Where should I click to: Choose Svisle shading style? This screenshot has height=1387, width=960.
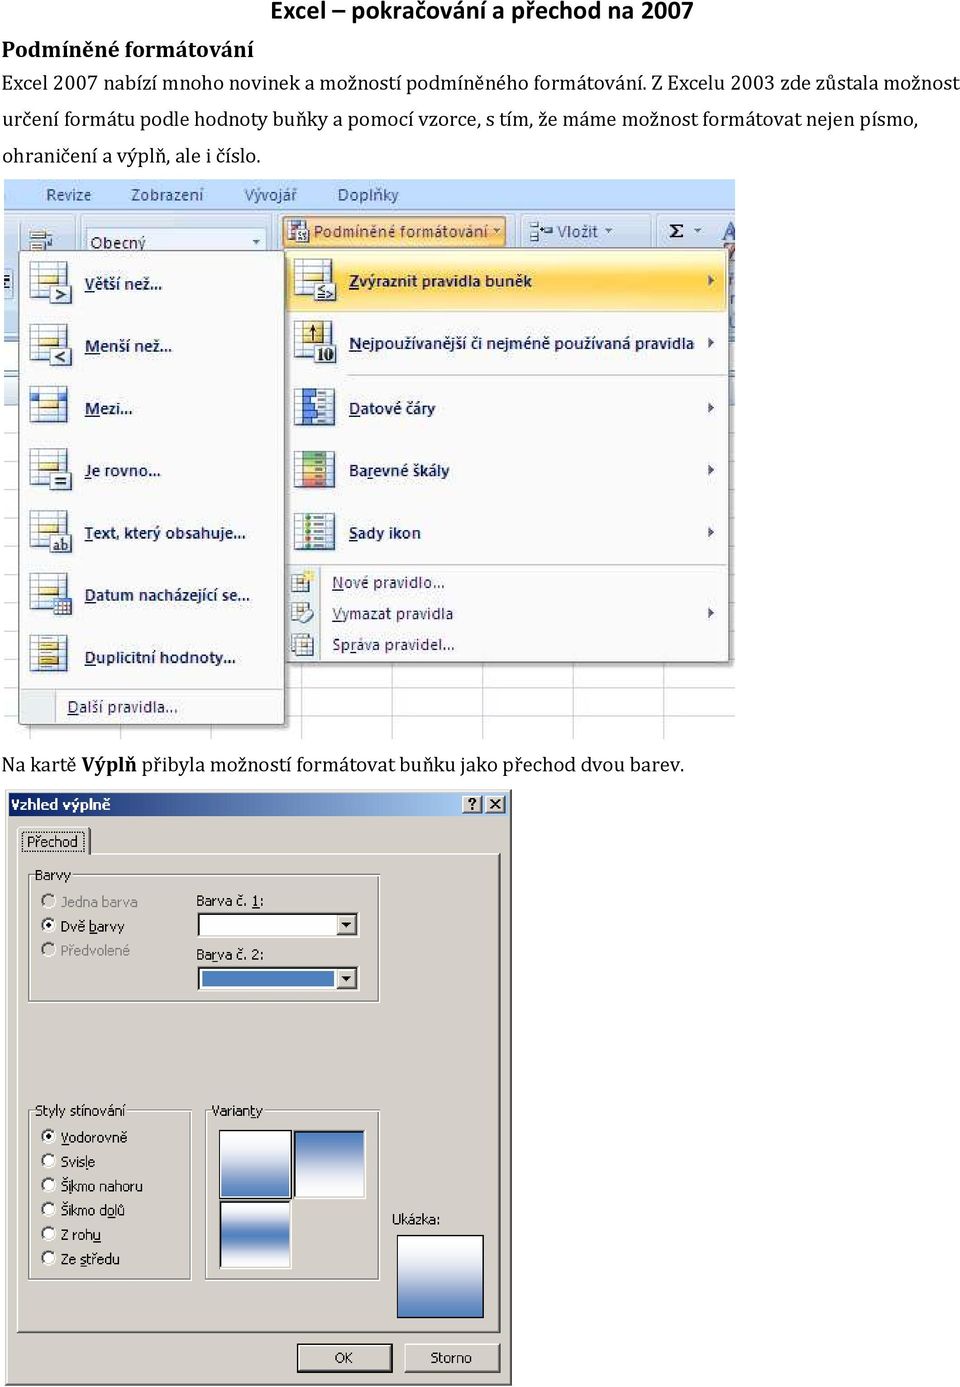click(48, 1160)
